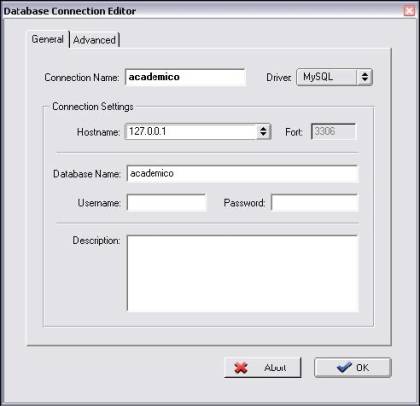Click the Password input field
Image resolution: width=420 pixels, height=406 pixels.
315,203
